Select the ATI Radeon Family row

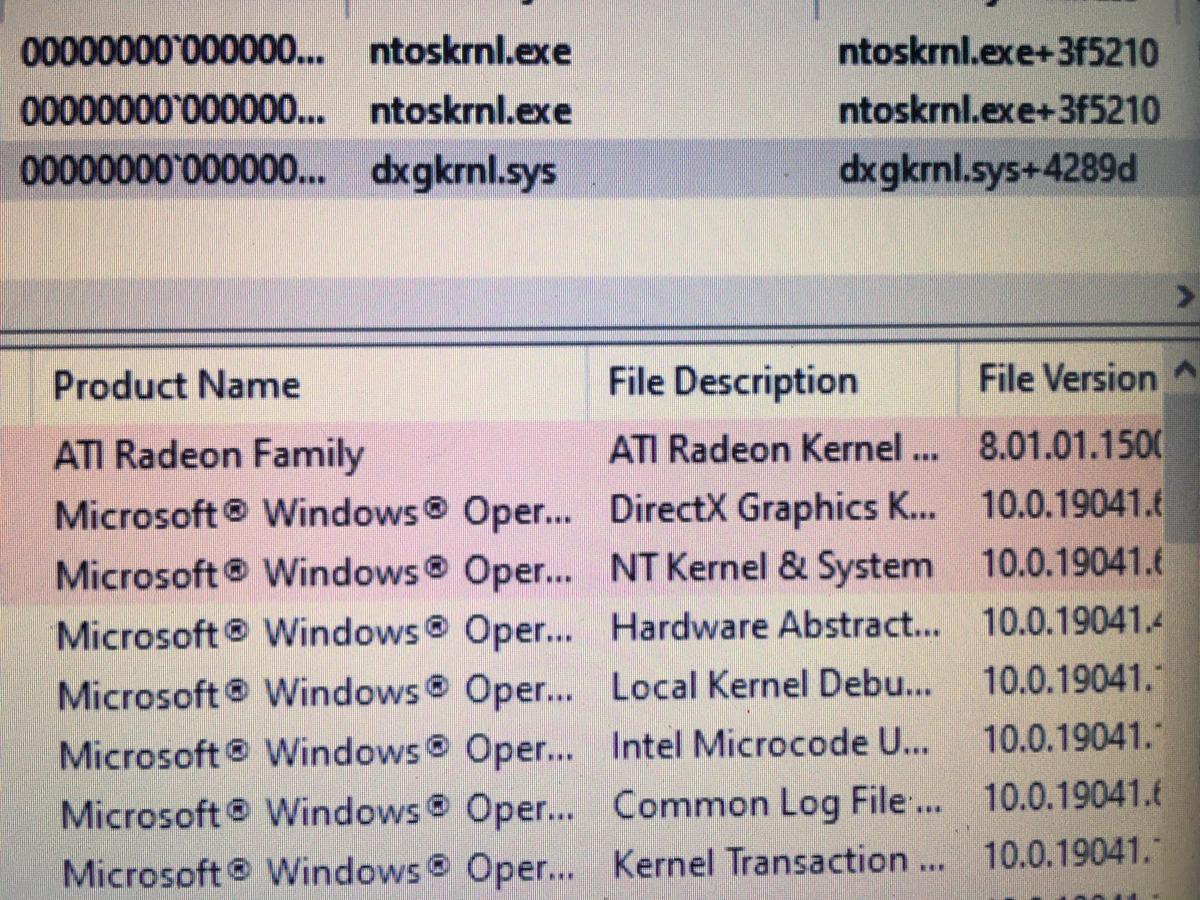click(x=209, y=456)
